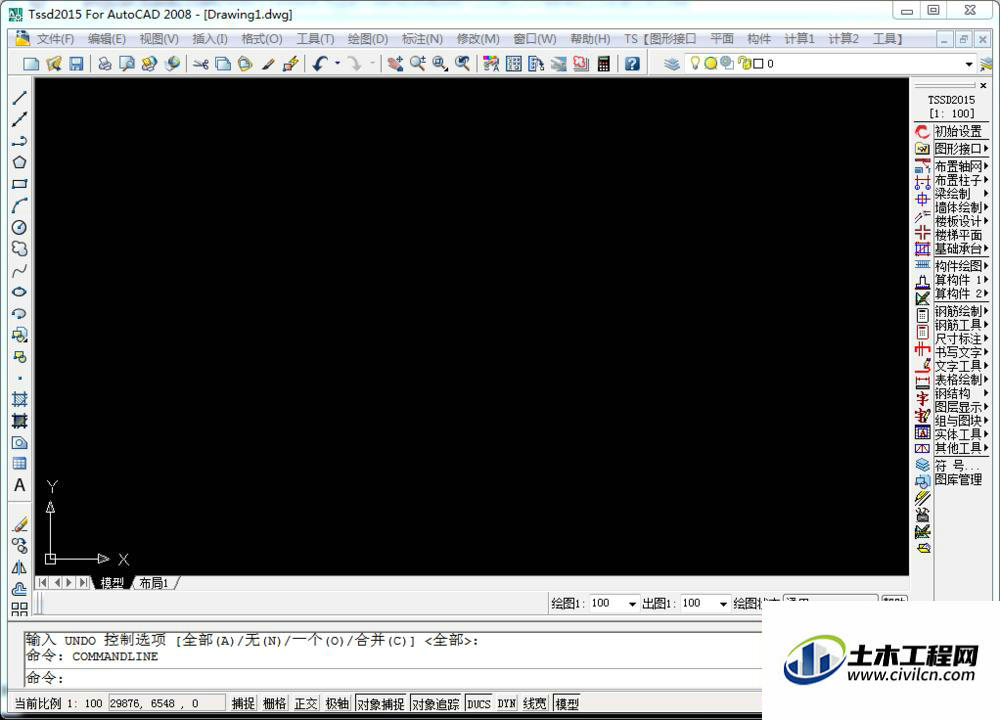Select the Spline draw tool
The width and height of the screenshot is (1000, 720).
pyautogui.click(x=20, y=270)
